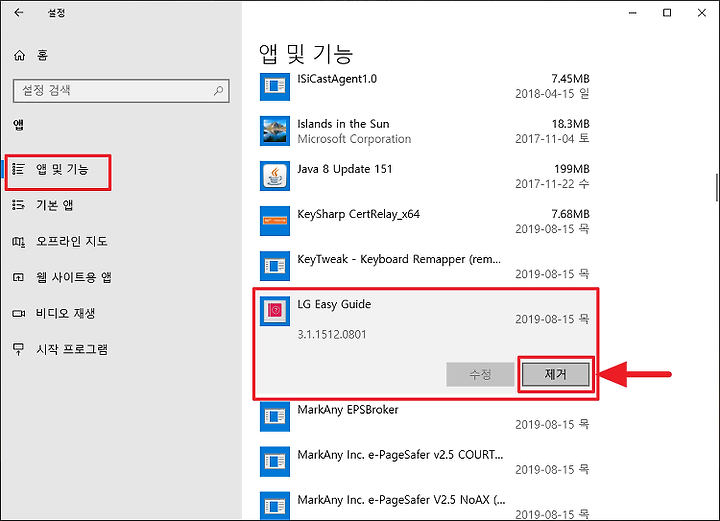The image size is (720, 521).
Task: Open 비디오 재생 settings page
Action: 65,314
